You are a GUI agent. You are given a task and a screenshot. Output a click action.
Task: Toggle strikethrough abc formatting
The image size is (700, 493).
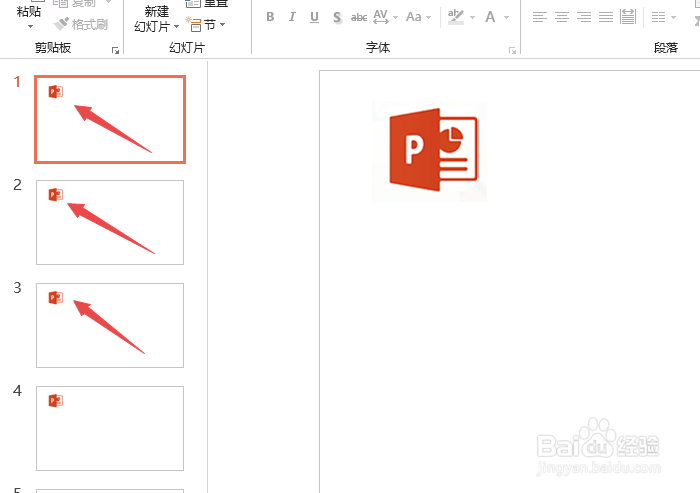tap(359, 17)
